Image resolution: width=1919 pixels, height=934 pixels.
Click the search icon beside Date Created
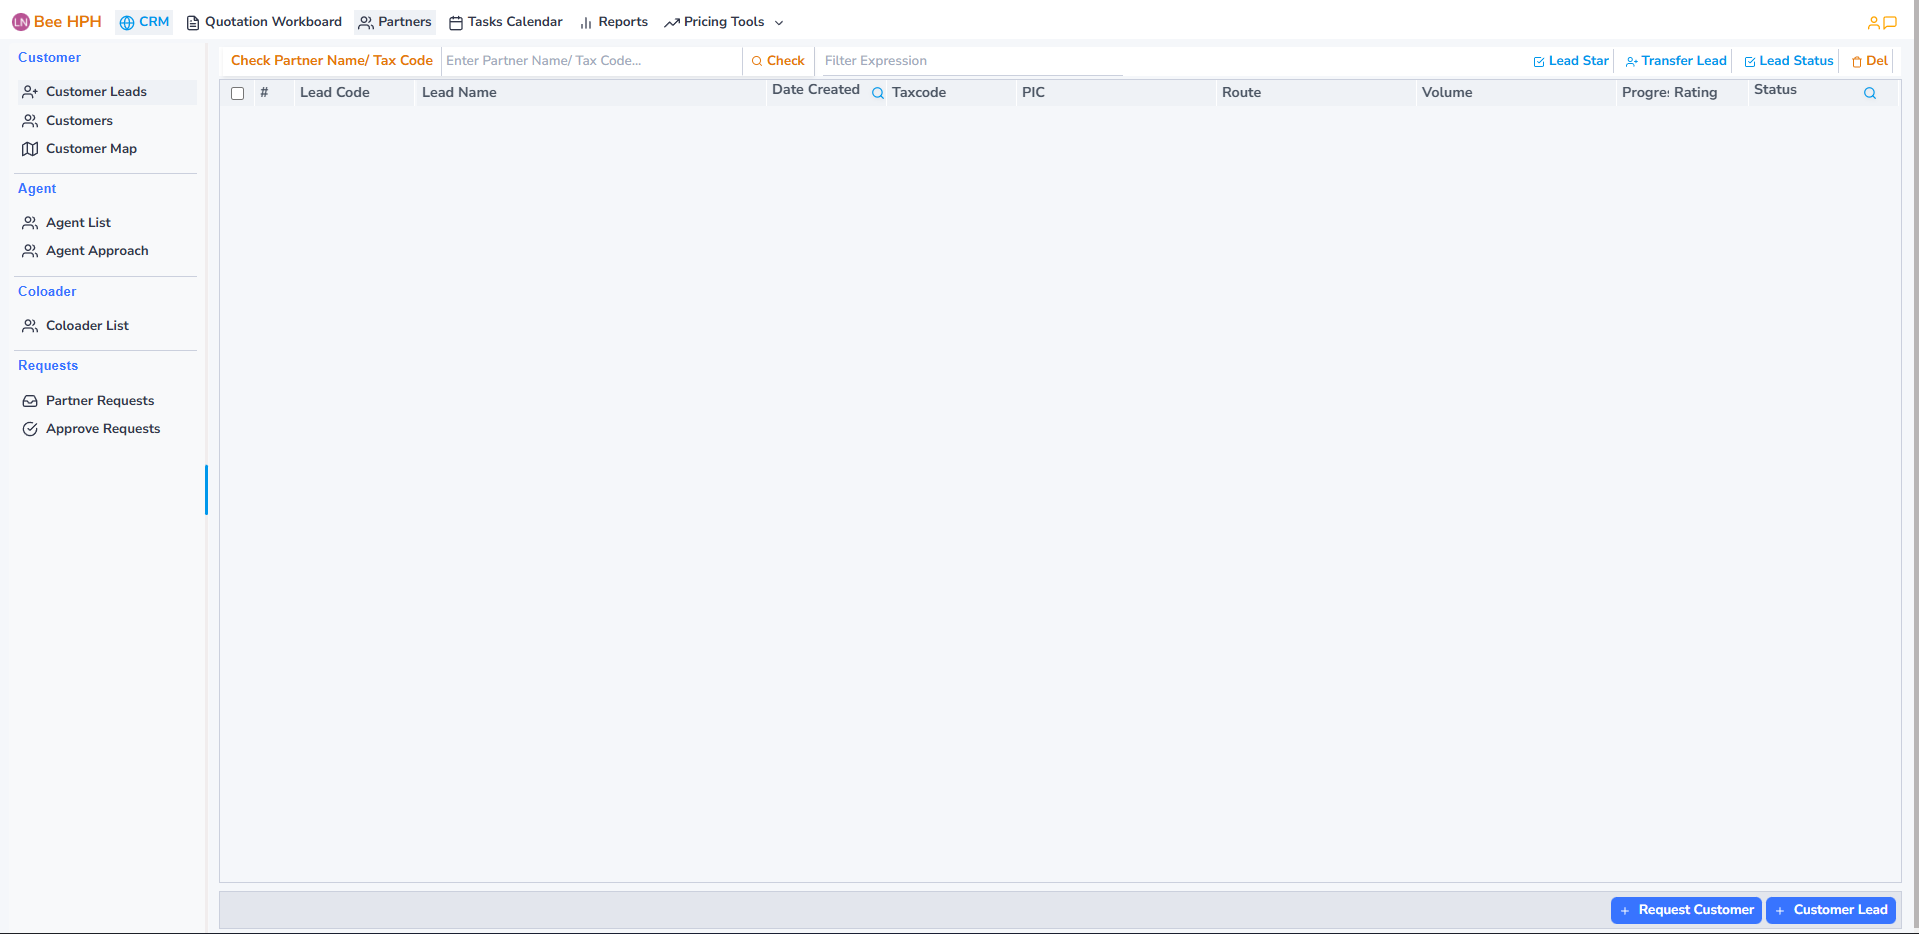pyautogui.click(x=878, y=93)
